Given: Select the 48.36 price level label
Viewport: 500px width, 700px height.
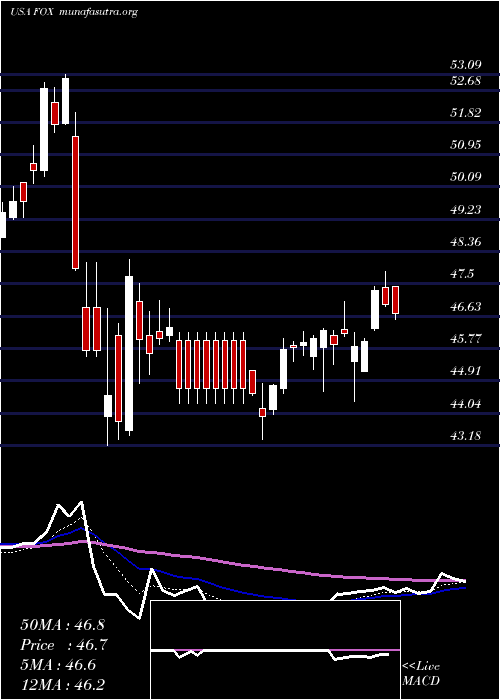Looking at the screenshot, I should 466,242.
